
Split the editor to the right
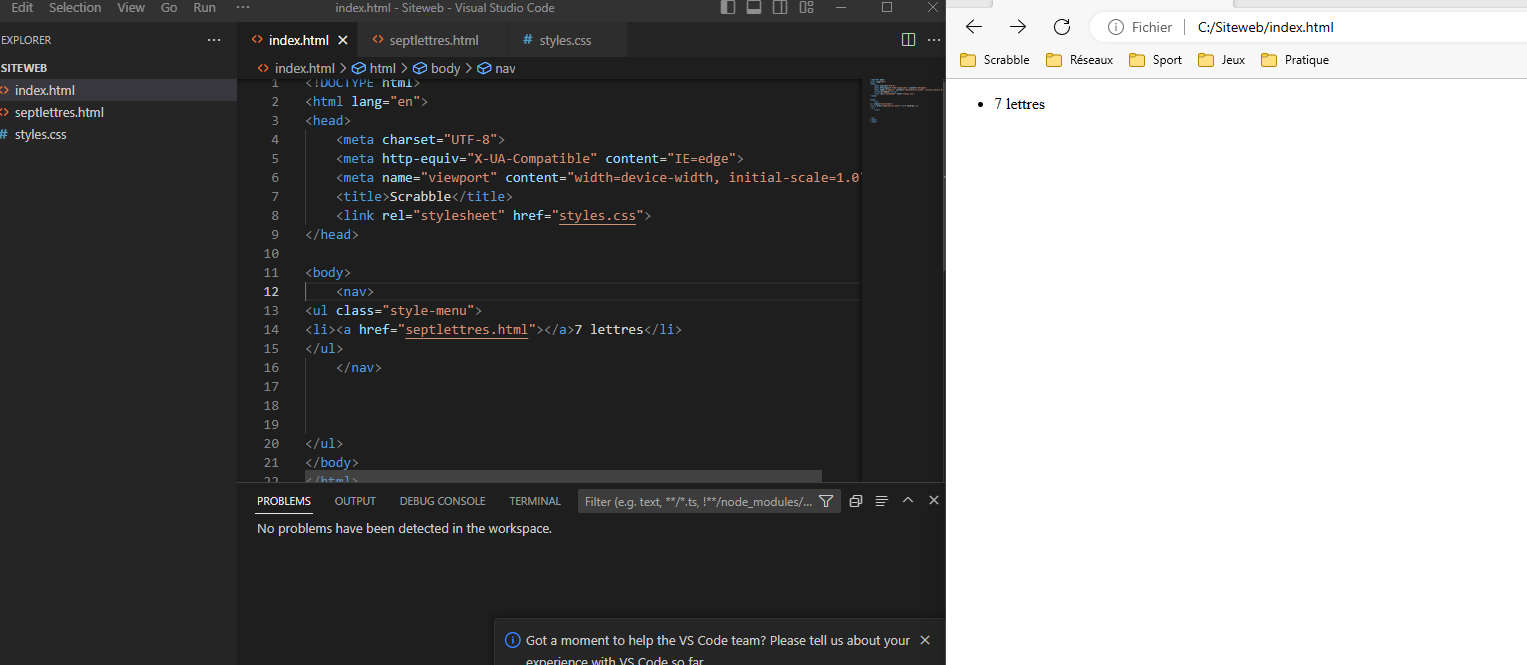tap(908, 40)
